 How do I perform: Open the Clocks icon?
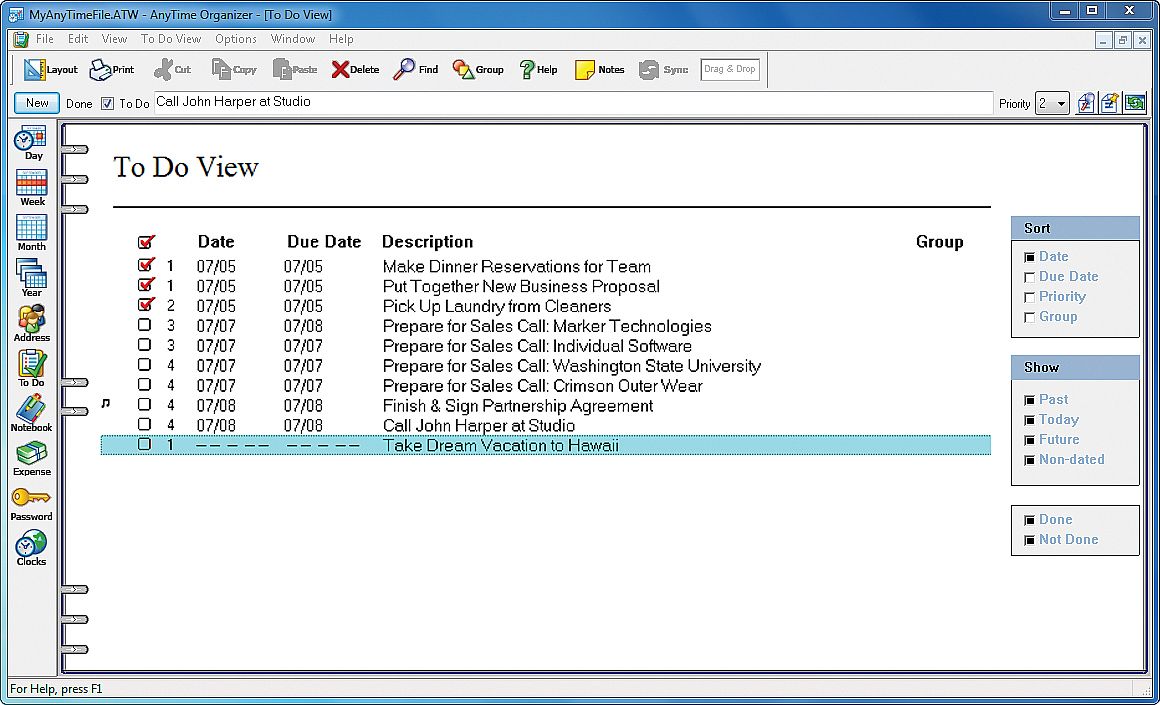coord(32,547)
